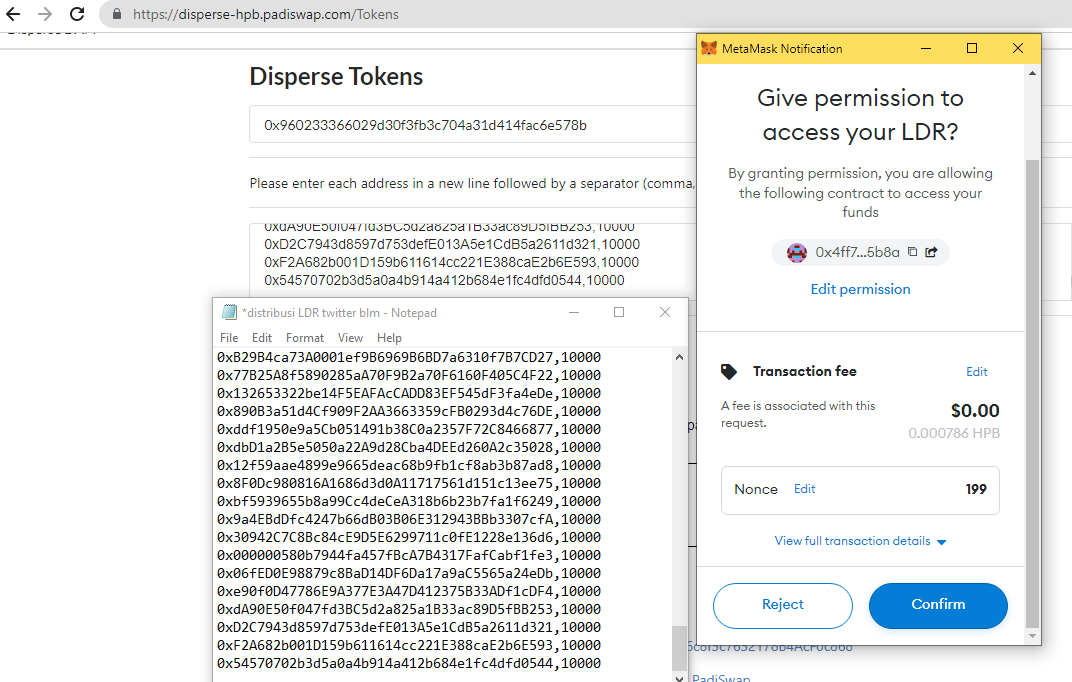
Task: Click Notepad line starting 0x30942C7C8Bc84cE9
Action: pyautogui.click(x=409, y=537)
